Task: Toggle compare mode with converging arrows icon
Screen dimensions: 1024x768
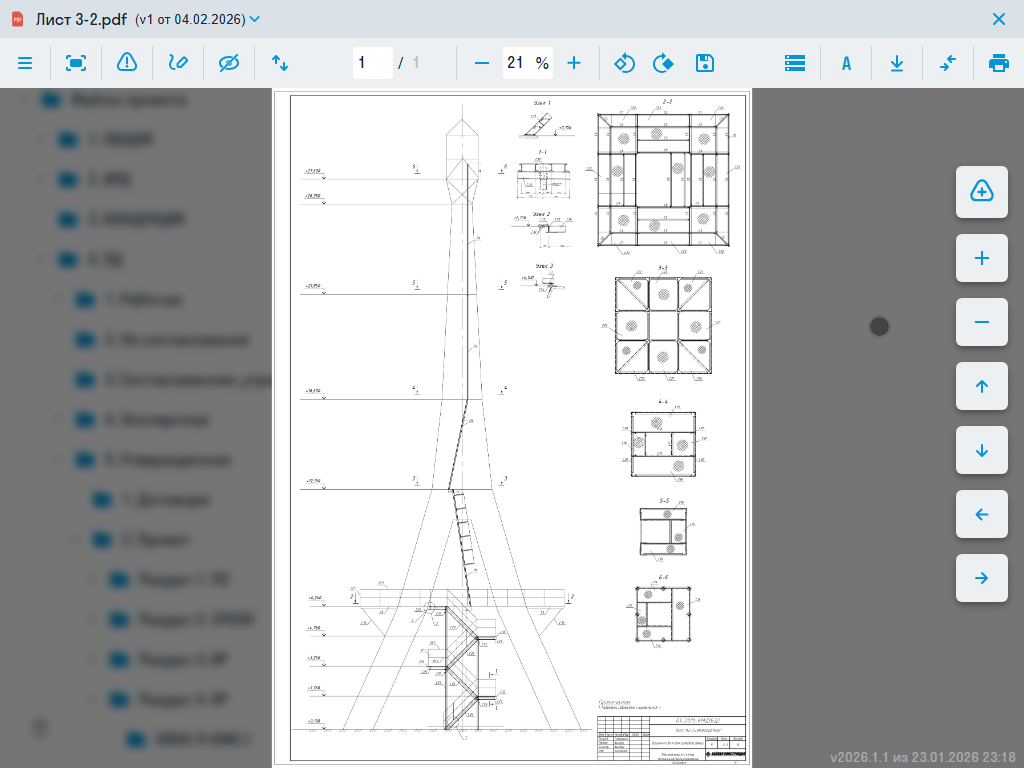Action: pyautogui.click(x=948, y=63)
